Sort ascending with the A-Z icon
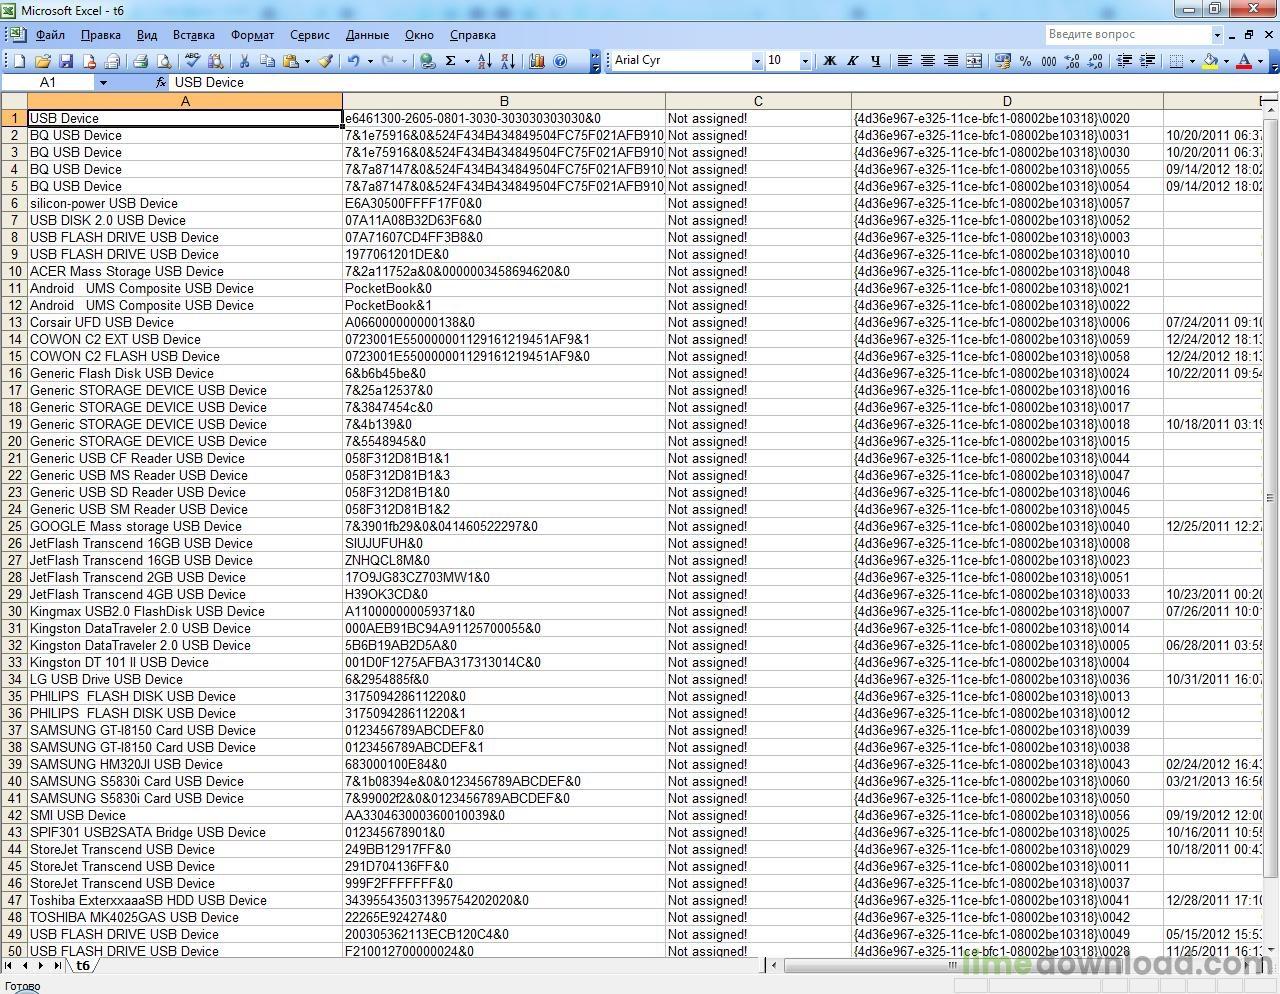The image size is (1280, 994). tap(484, 61)
